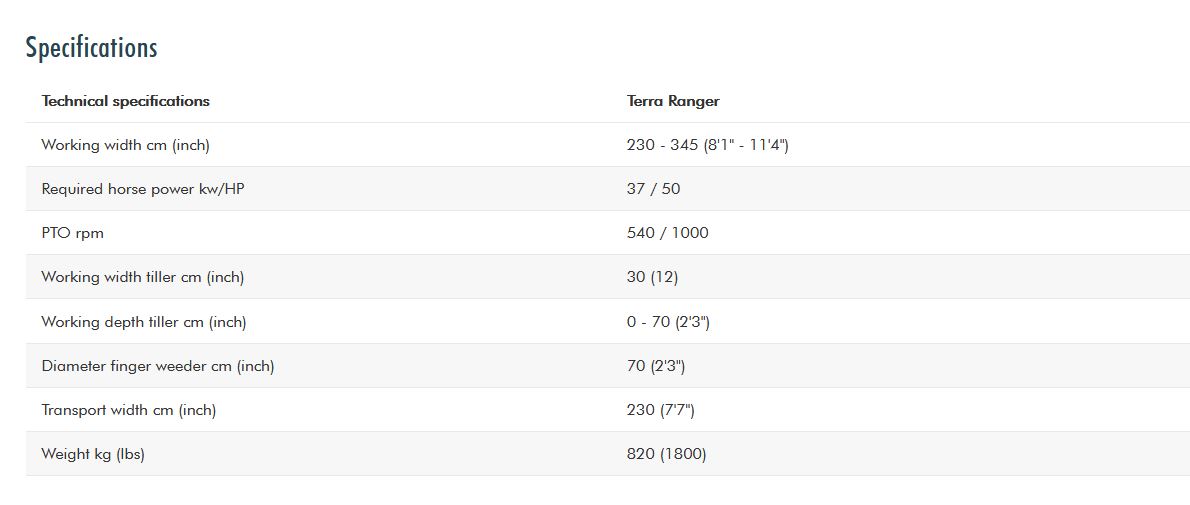Select the 540 / 1000 rpm value
This screenshot has height=505, width=1190.
pos(667,233)
